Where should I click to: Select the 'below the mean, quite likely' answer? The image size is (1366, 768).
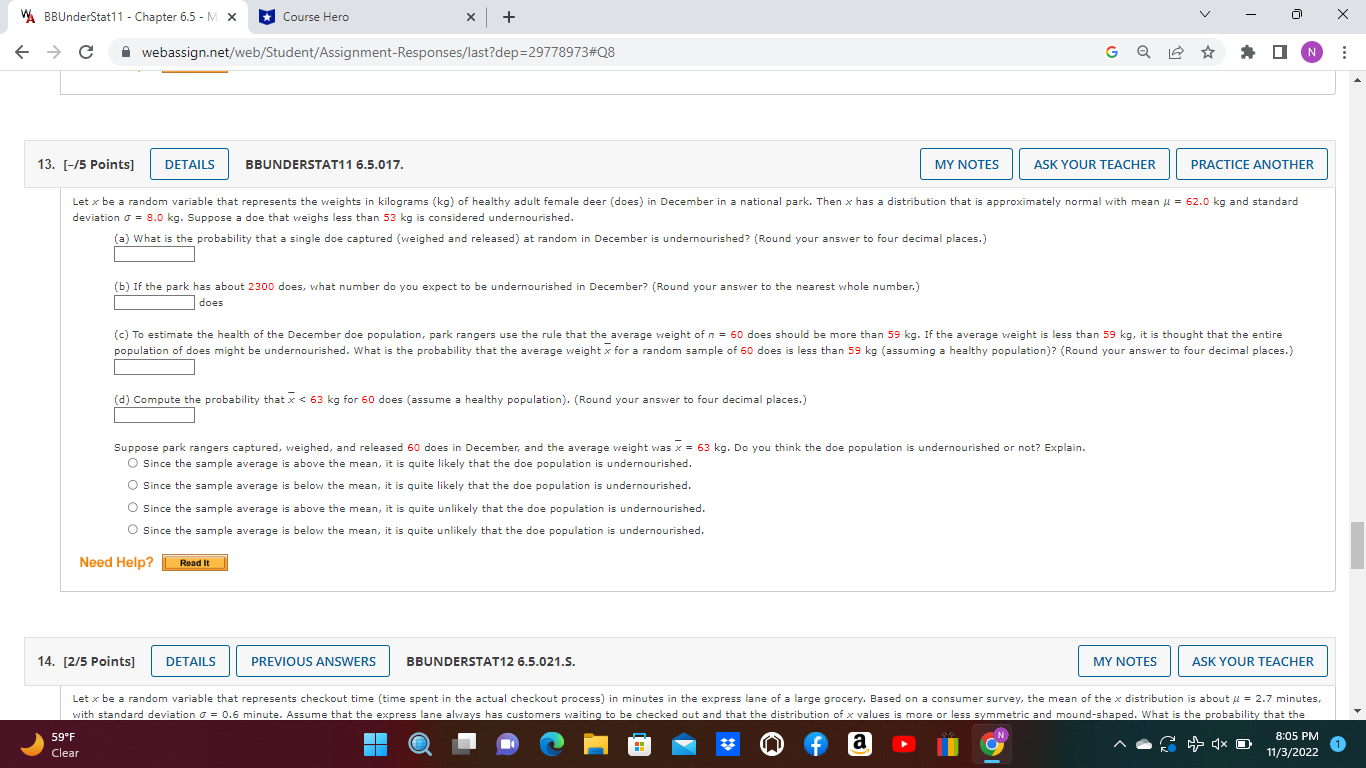(x=132, y=484)
